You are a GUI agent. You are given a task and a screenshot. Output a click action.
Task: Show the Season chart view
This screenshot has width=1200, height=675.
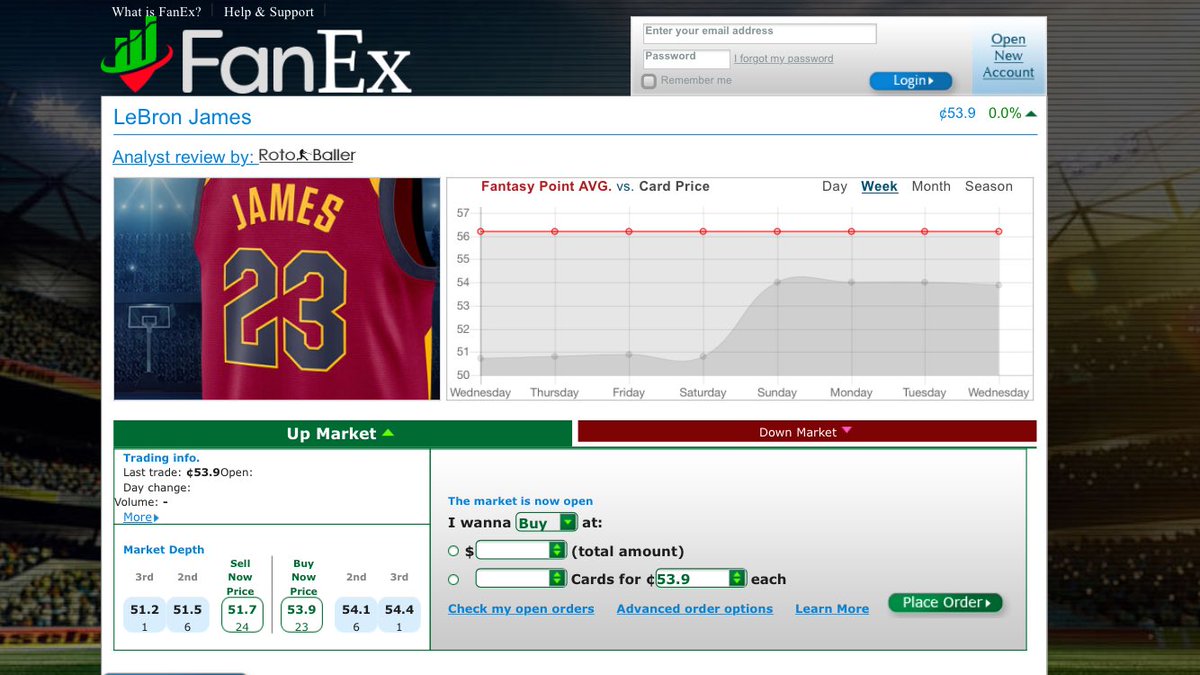pos(989,186)
